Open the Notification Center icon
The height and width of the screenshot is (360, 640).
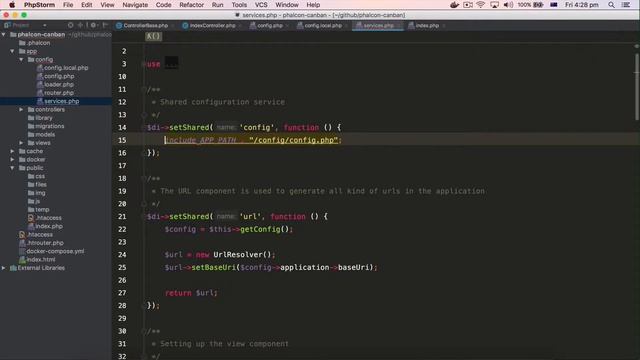626,5
